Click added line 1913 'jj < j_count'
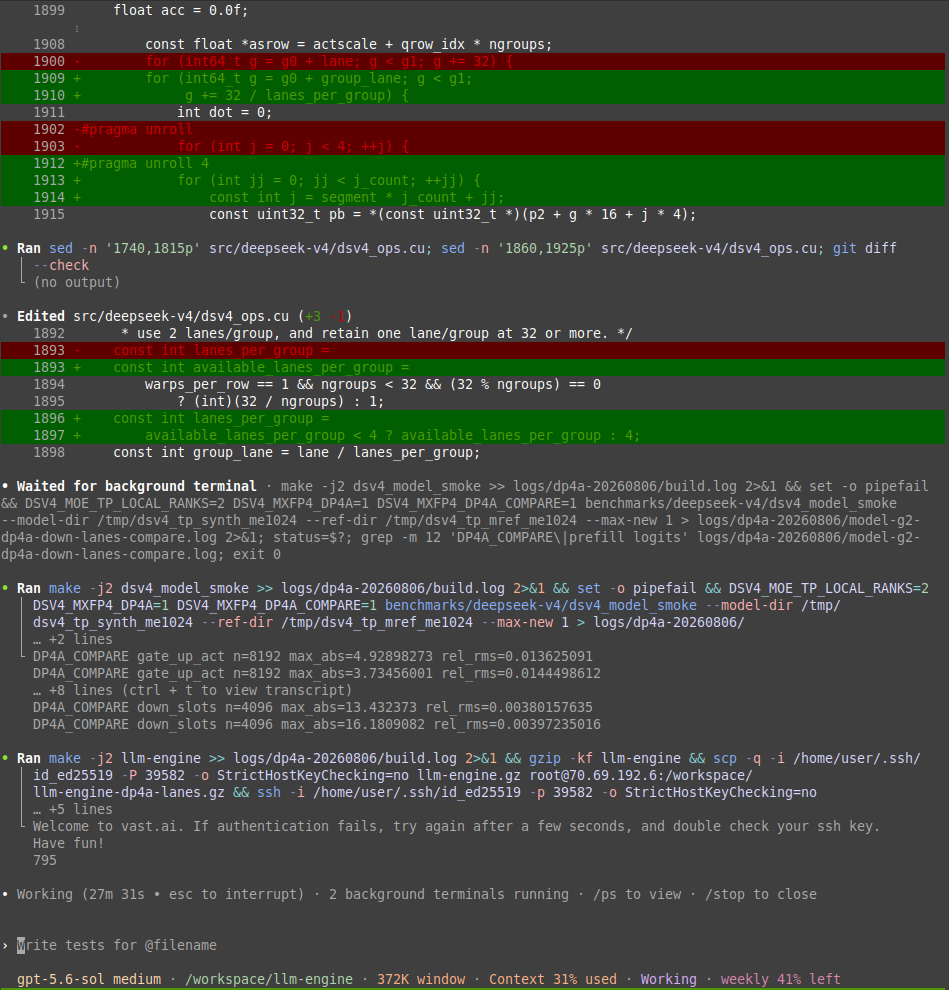This screenshot has height=990, width=949. pyautogui.click(x=473, y=181)
